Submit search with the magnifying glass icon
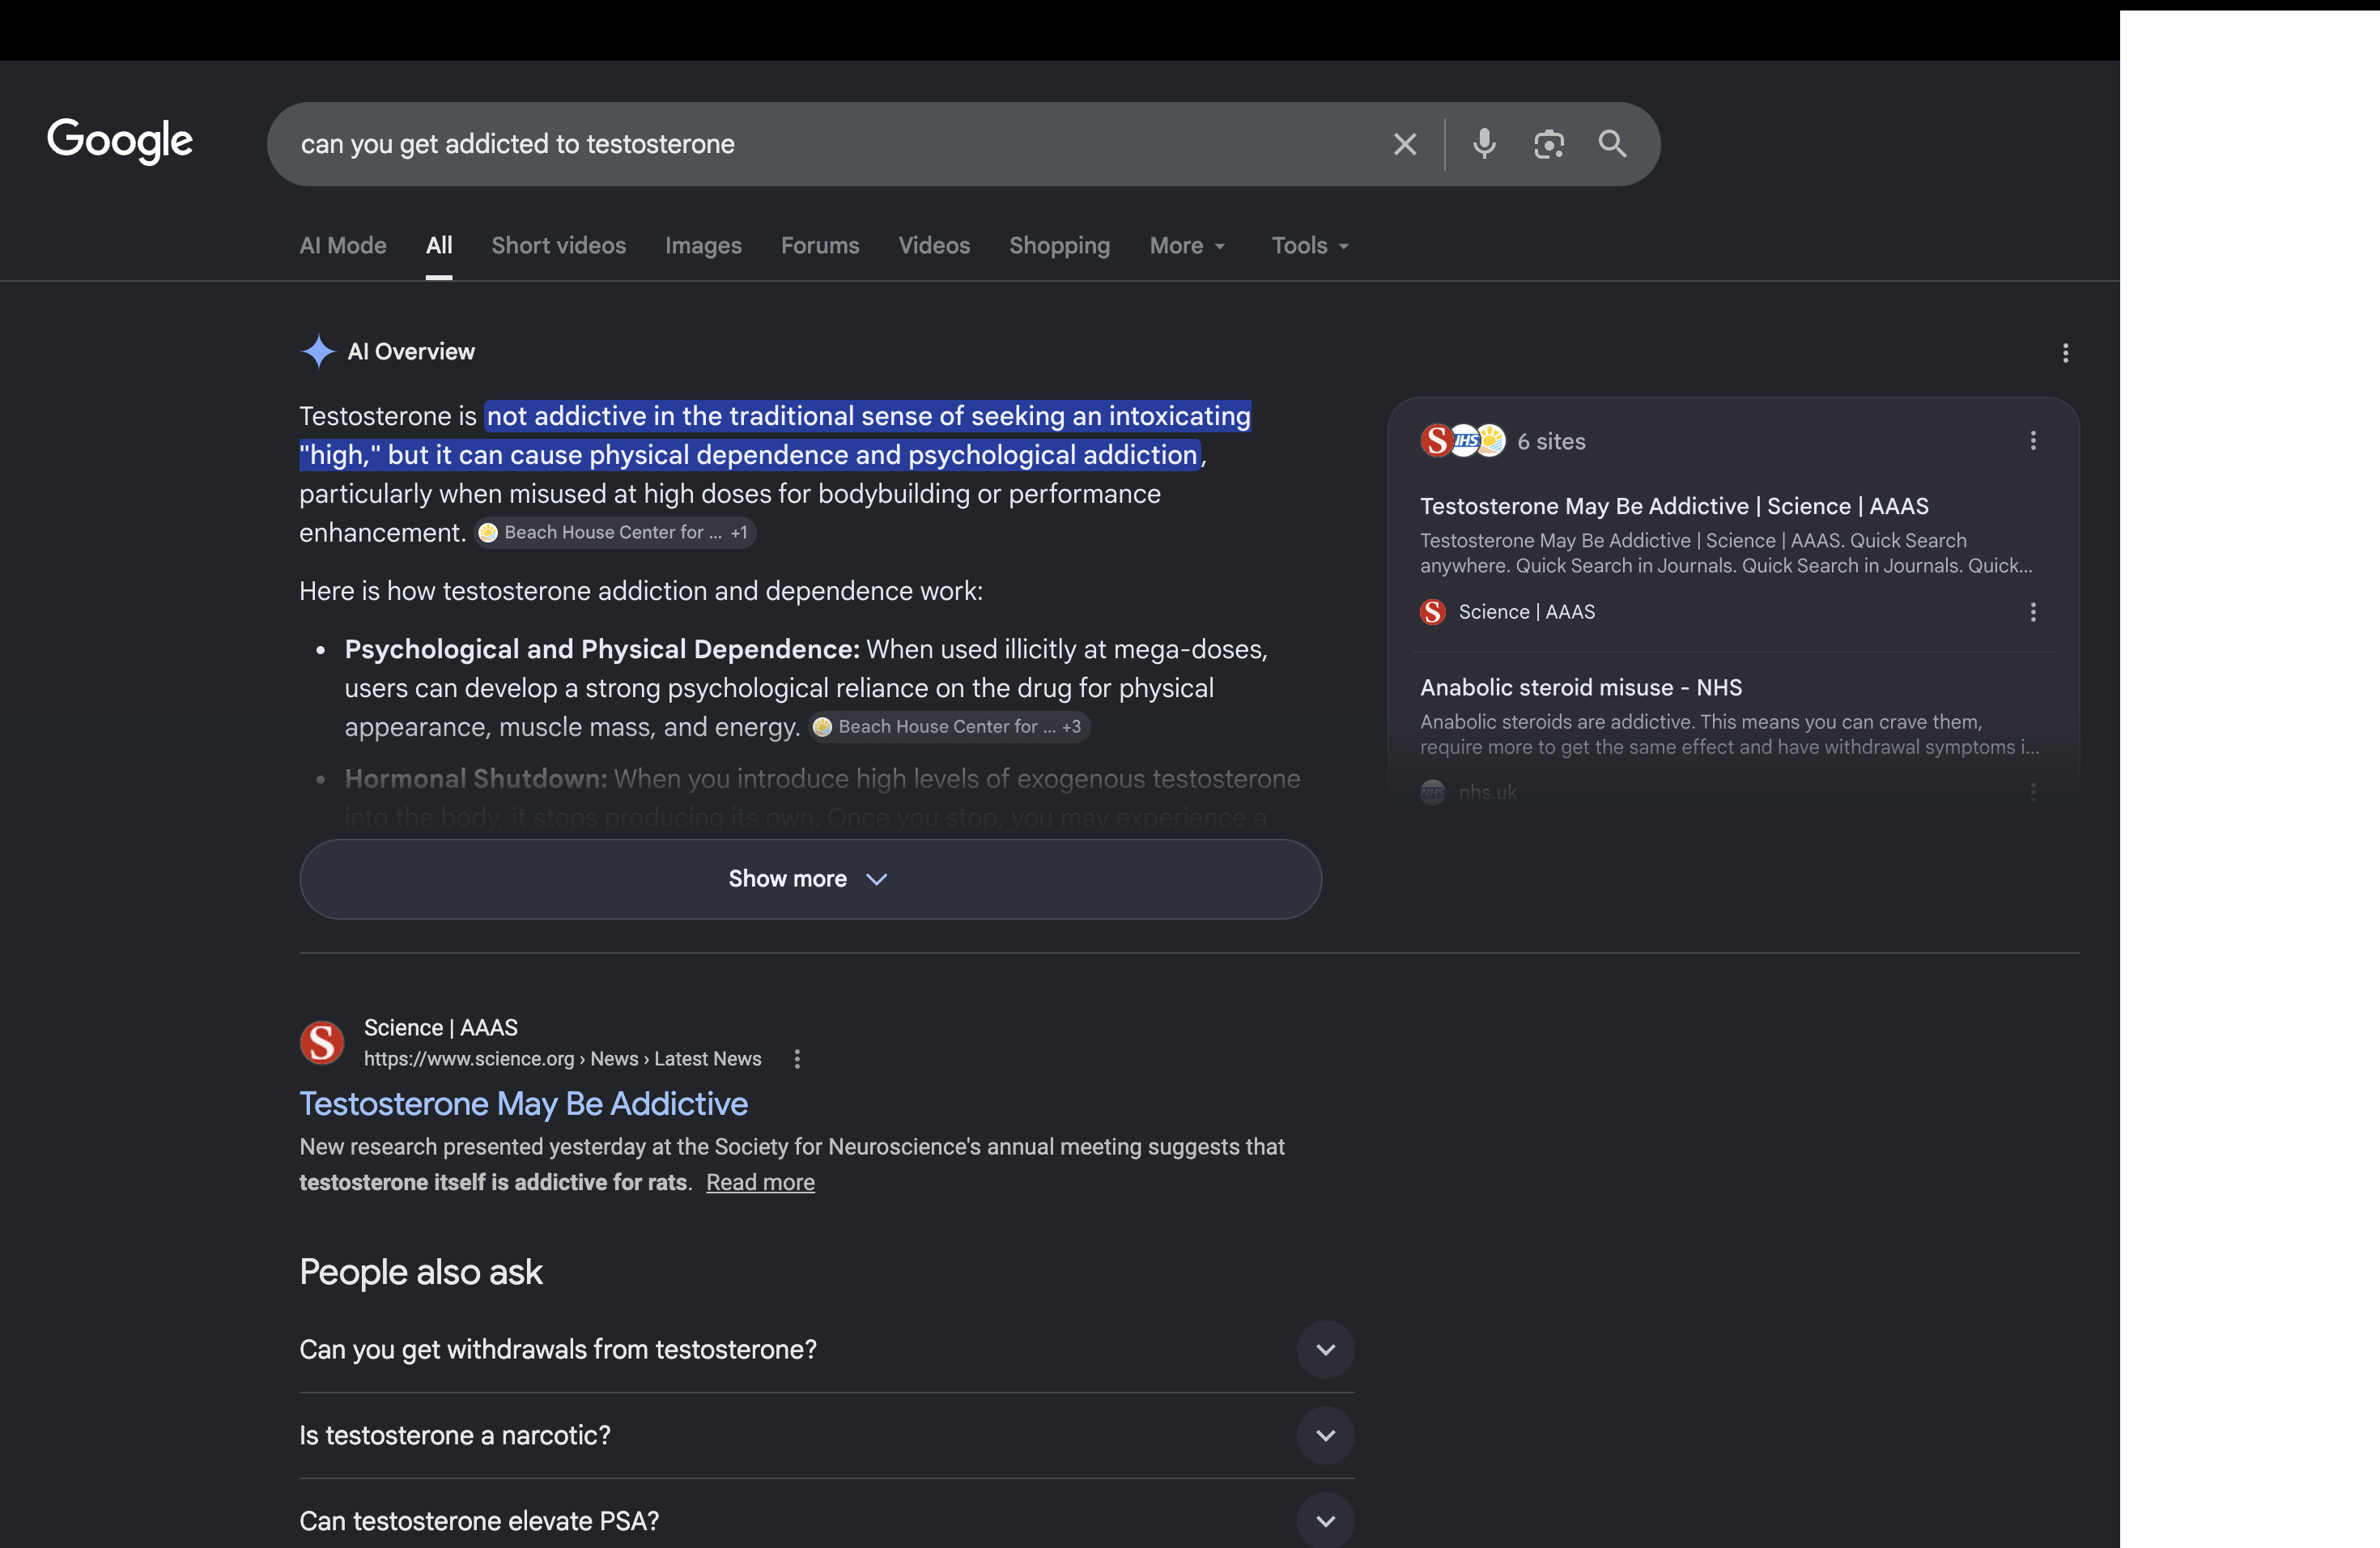 [x=1612, y=144]
